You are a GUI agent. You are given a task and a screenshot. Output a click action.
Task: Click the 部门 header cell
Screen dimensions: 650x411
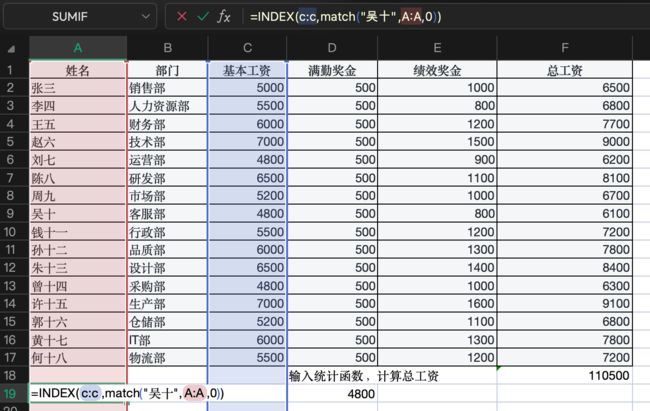click(x=167, y=70)
